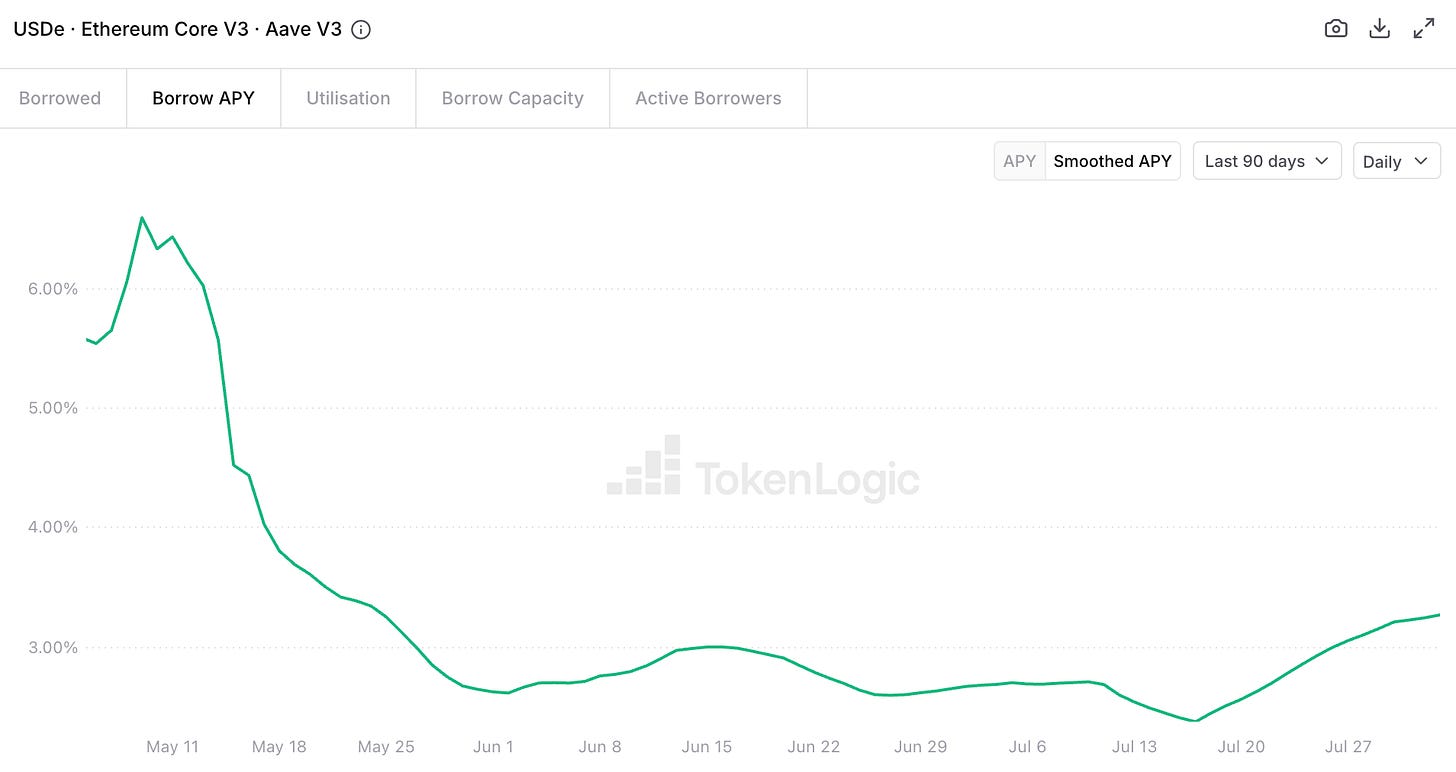The height and width of the screenshot is (772, 1456).
Task: Click the May 25 date label
Action: [x=385, y=746]
